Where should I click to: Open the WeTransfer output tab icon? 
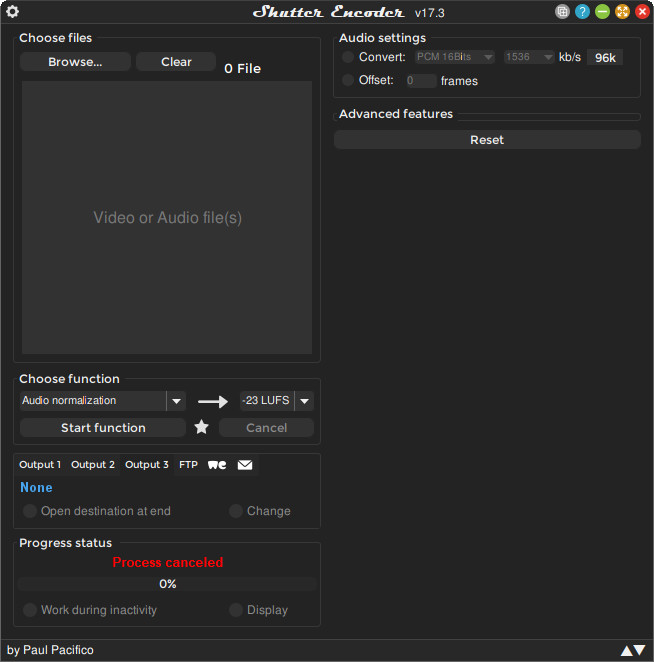click(216, 465)
